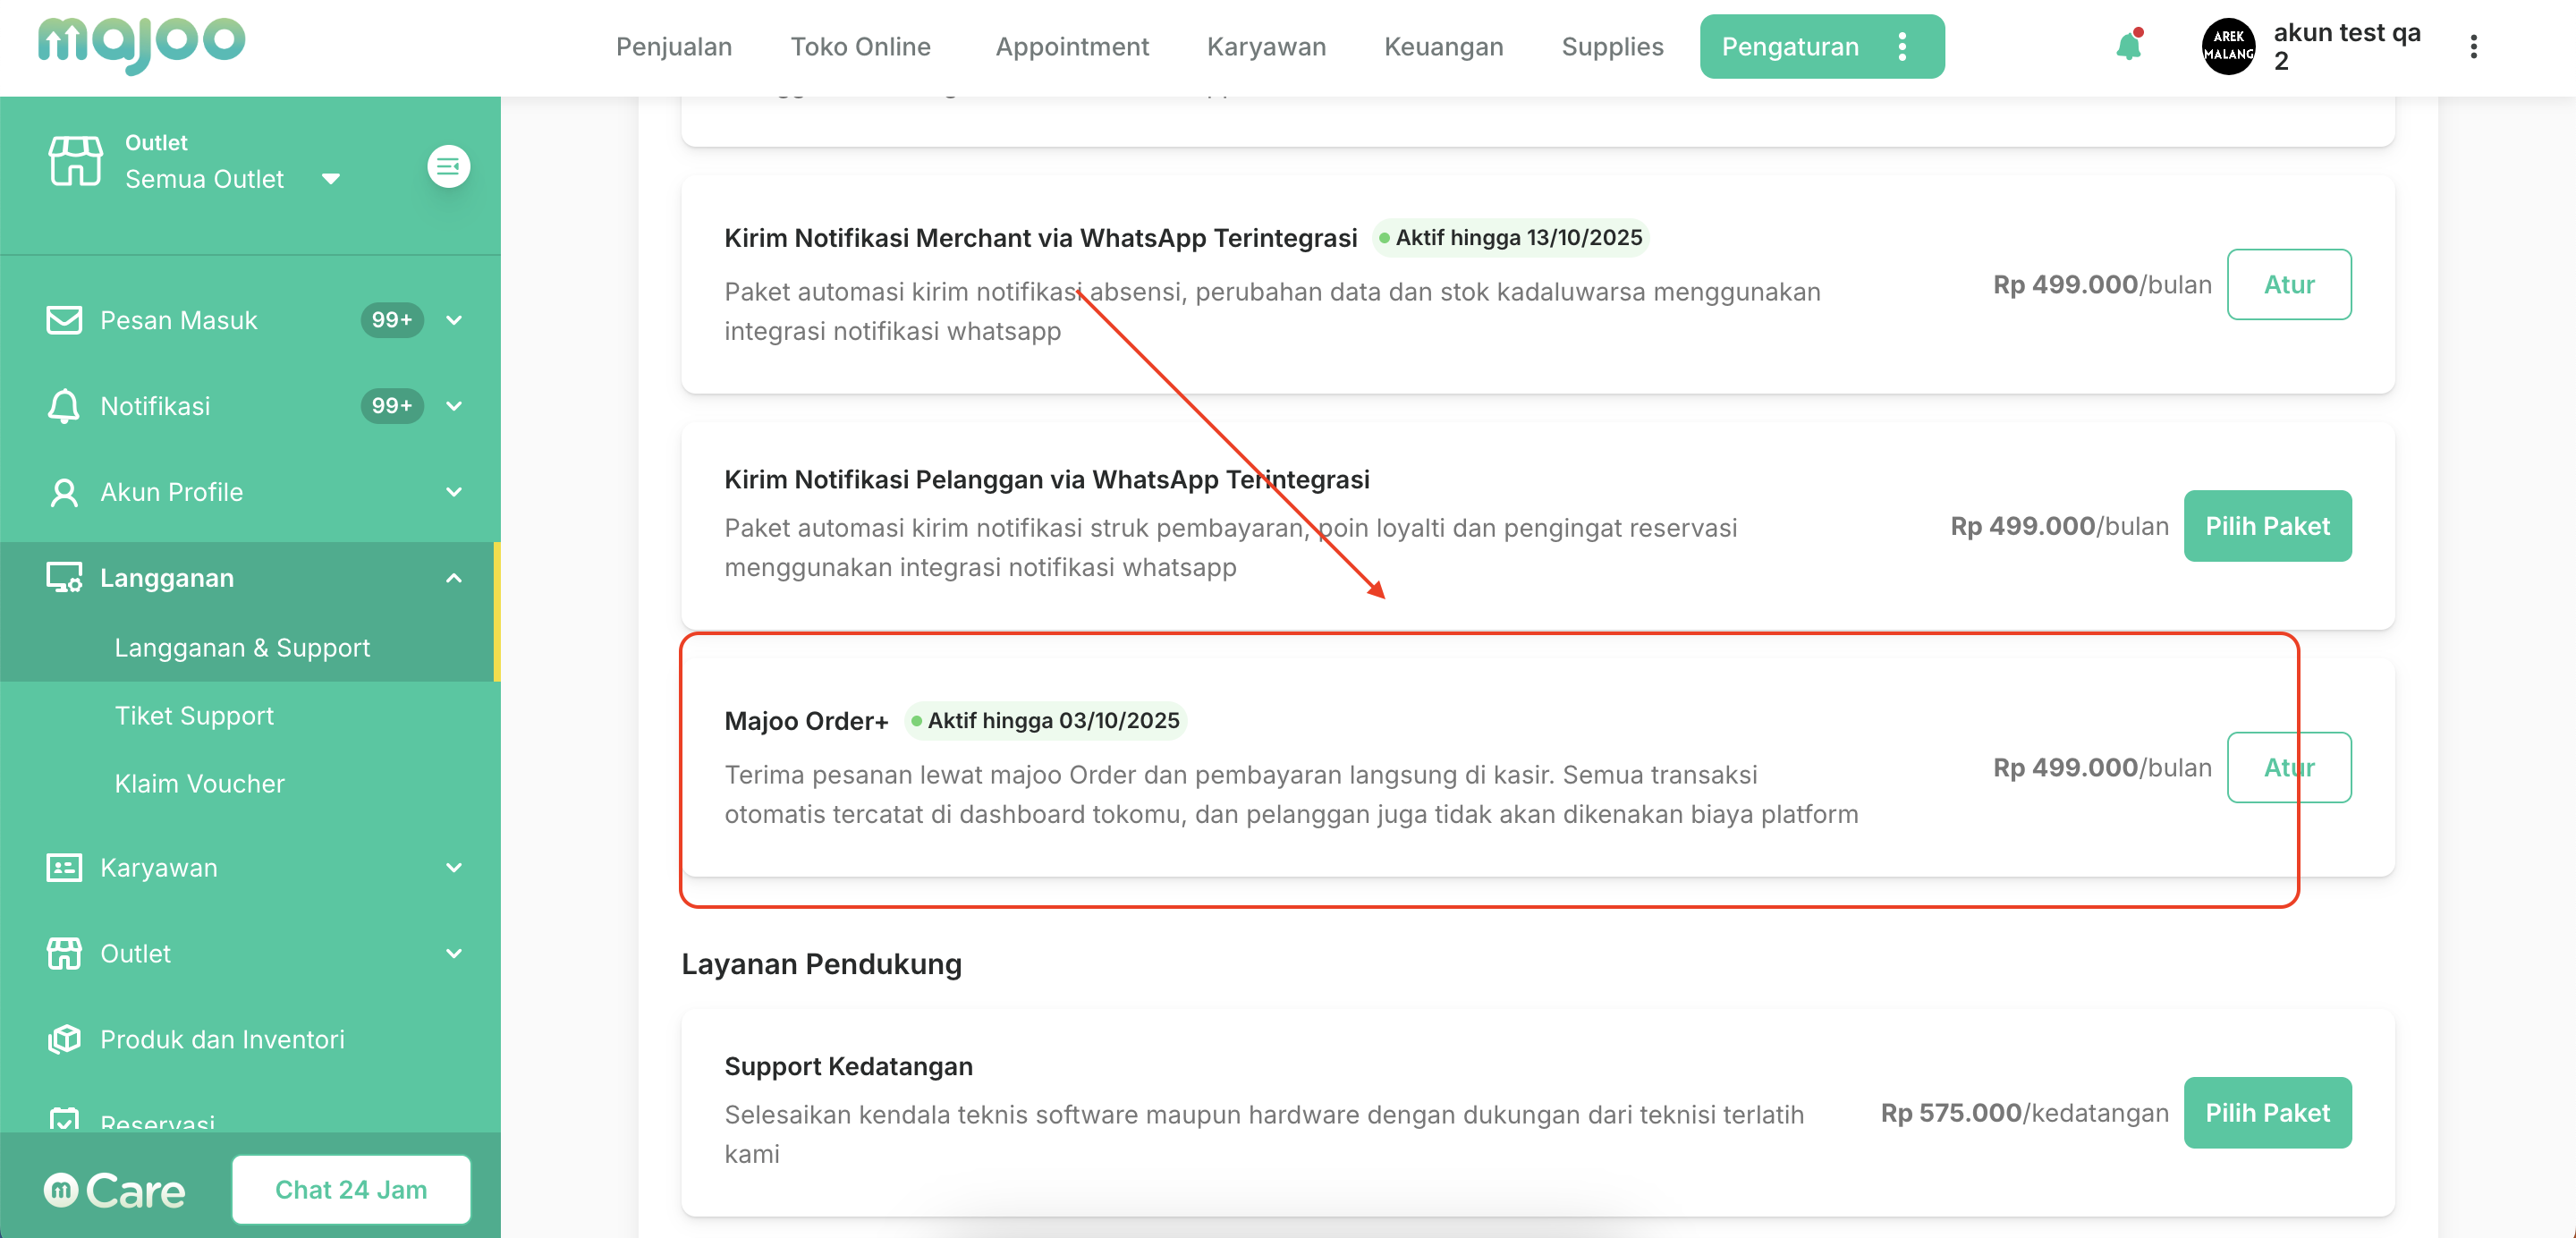Click the Akun Profile person icon
Viewport: 2576px width, 1238px height.
coord(64,492)
